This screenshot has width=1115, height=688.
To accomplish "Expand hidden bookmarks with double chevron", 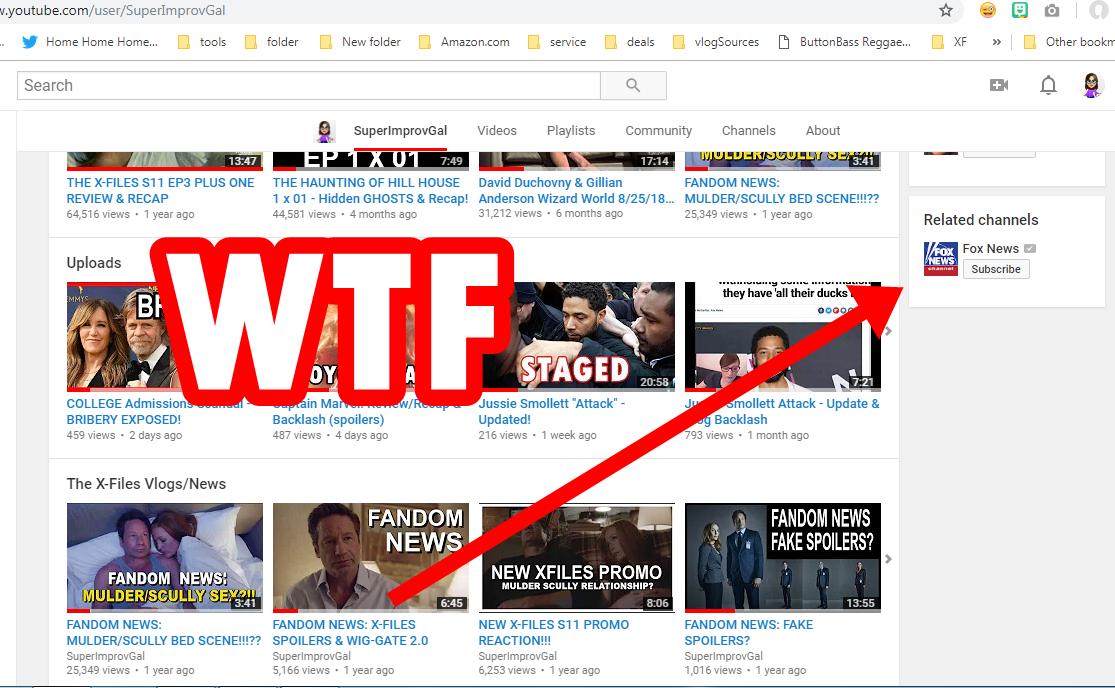I will pyautogui.click(x=996, y=42).
